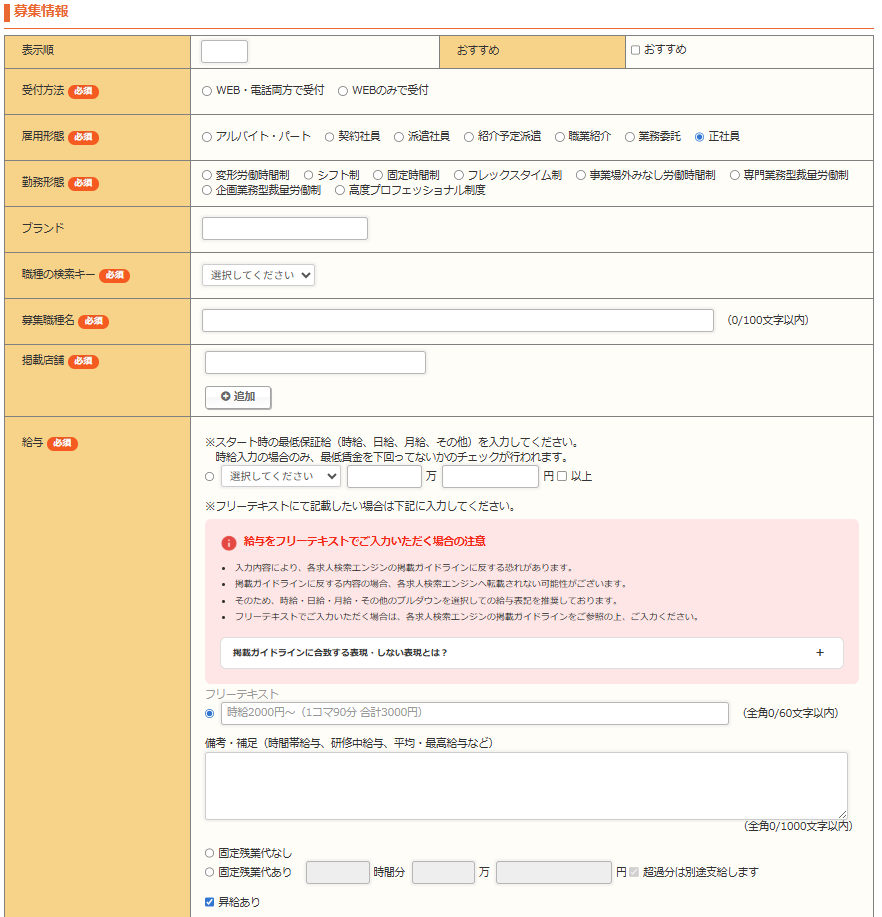Click the 備考・補足 textarea

[525, 785]
